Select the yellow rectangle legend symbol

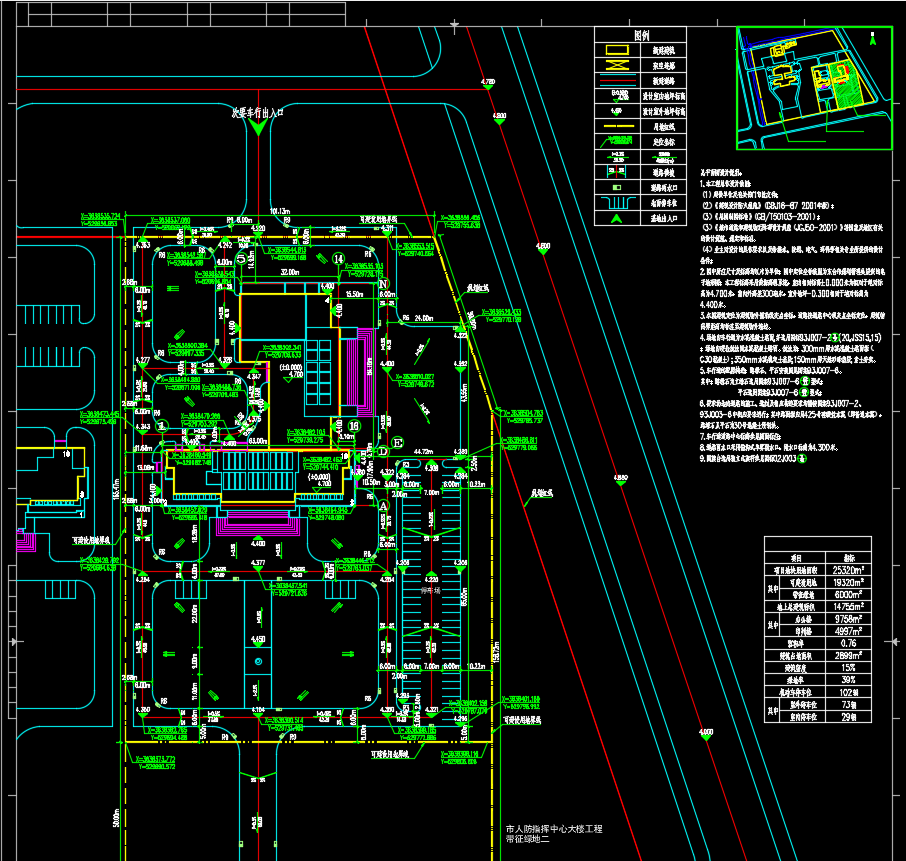[617, 50]
